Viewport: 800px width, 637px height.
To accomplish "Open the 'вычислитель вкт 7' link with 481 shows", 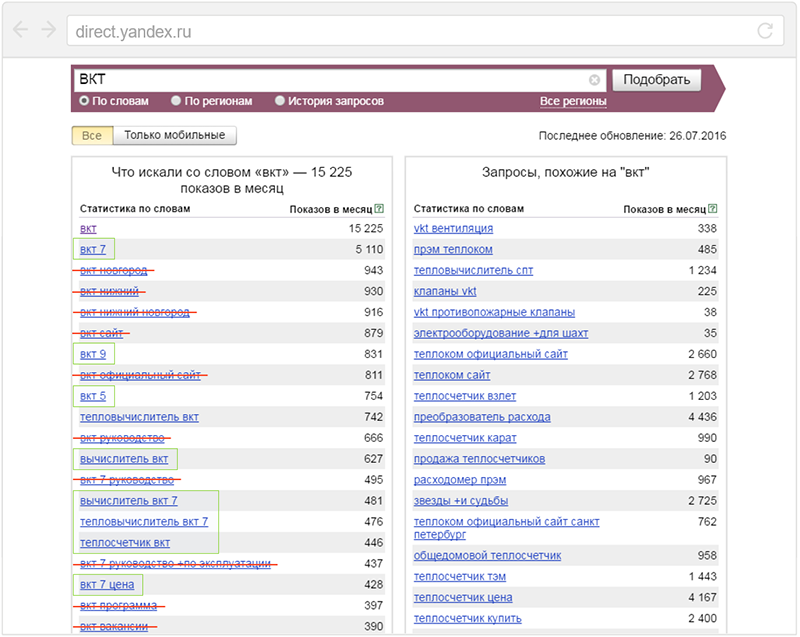I will (x=129, y=500).
